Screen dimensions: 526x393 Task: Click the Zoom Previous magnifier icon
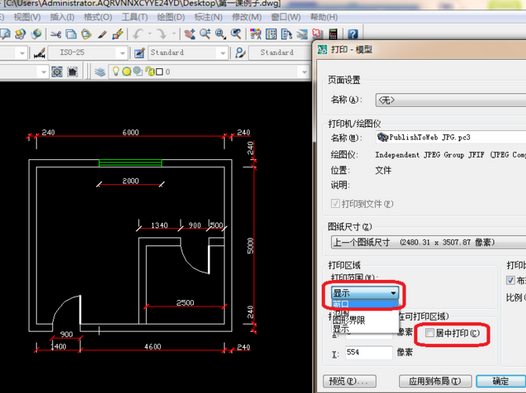[x=236, y=34]
